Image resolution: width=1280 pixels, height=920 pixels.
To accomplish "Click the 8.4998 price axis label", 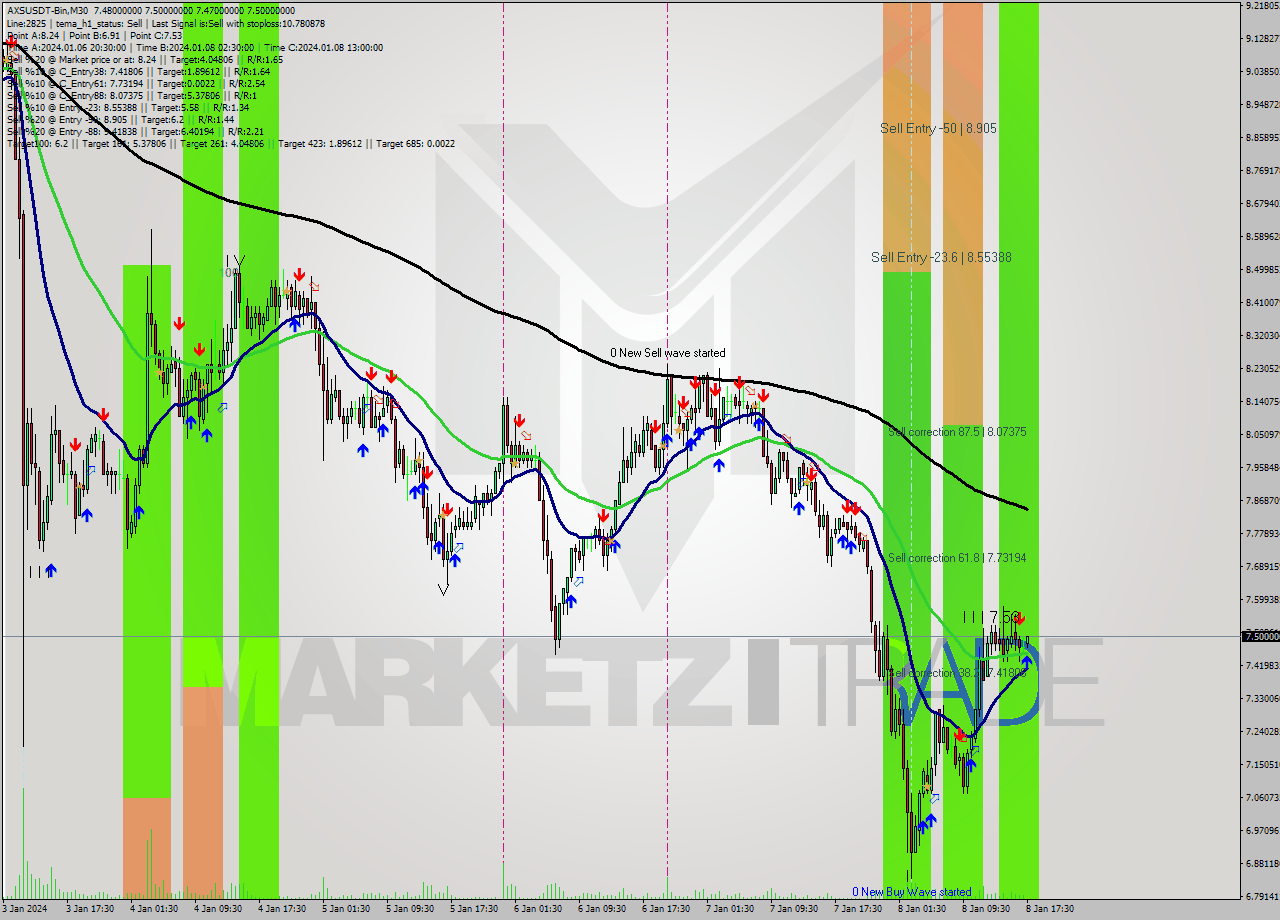I will [1263, 269].
